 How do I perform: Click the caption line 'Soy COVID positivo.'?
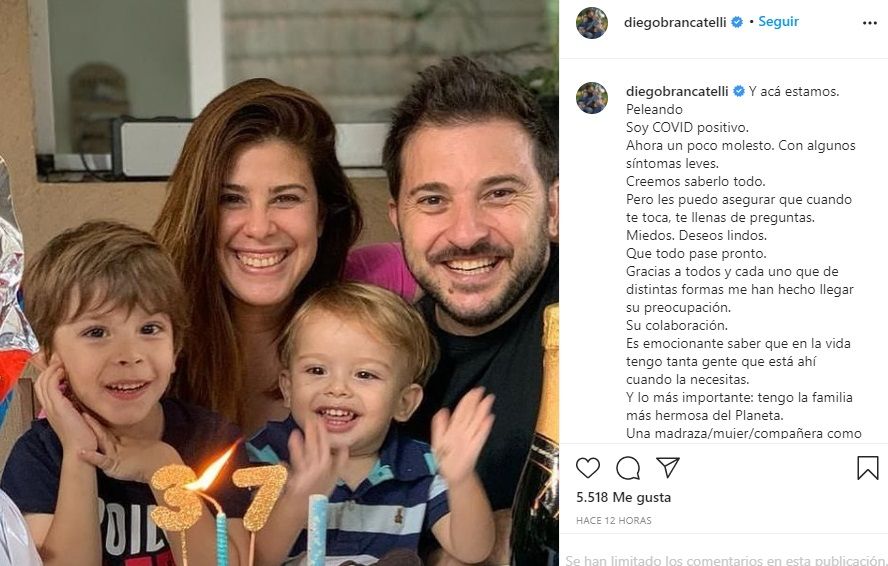point(687,127)
